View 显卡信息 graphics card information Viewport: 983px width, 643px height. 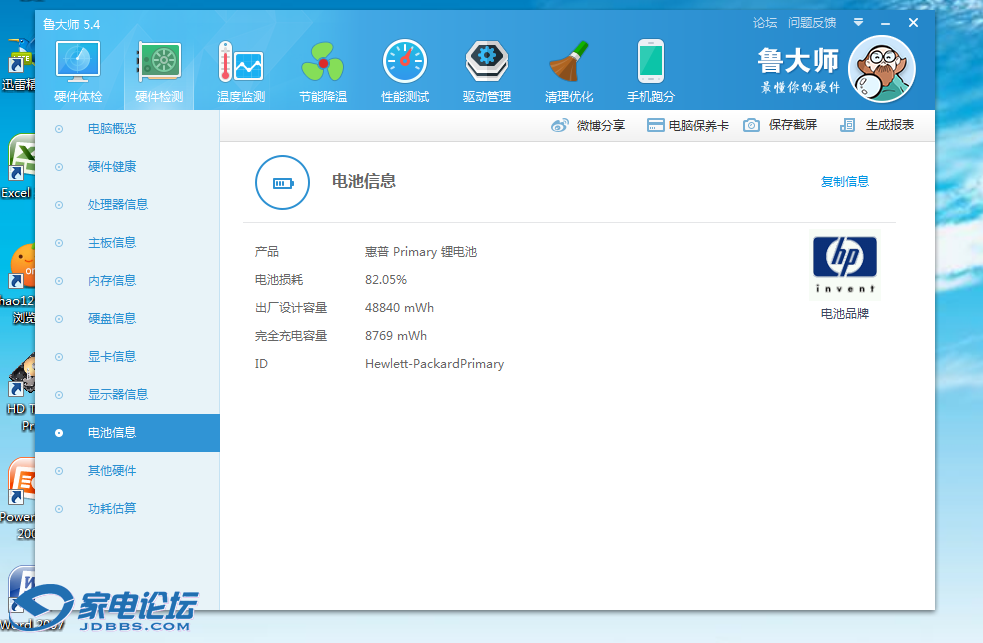pos(110,356)
